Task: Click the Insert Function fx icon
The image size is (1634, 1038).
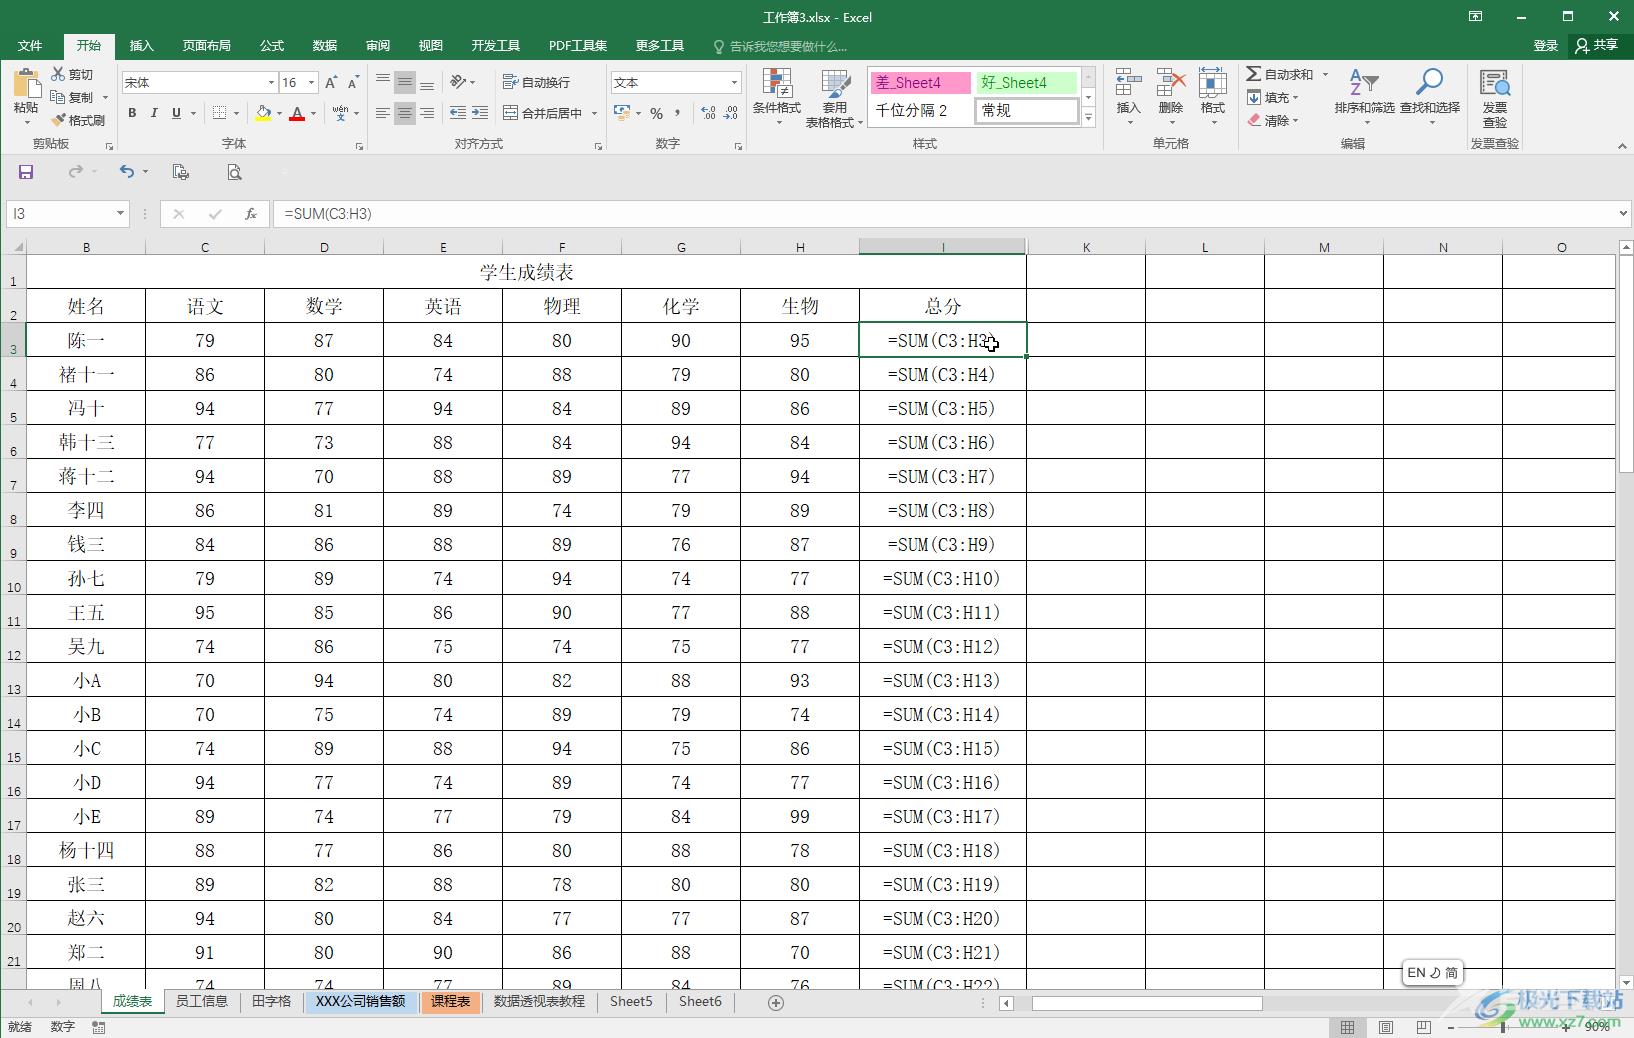Action: click(251, 214)
